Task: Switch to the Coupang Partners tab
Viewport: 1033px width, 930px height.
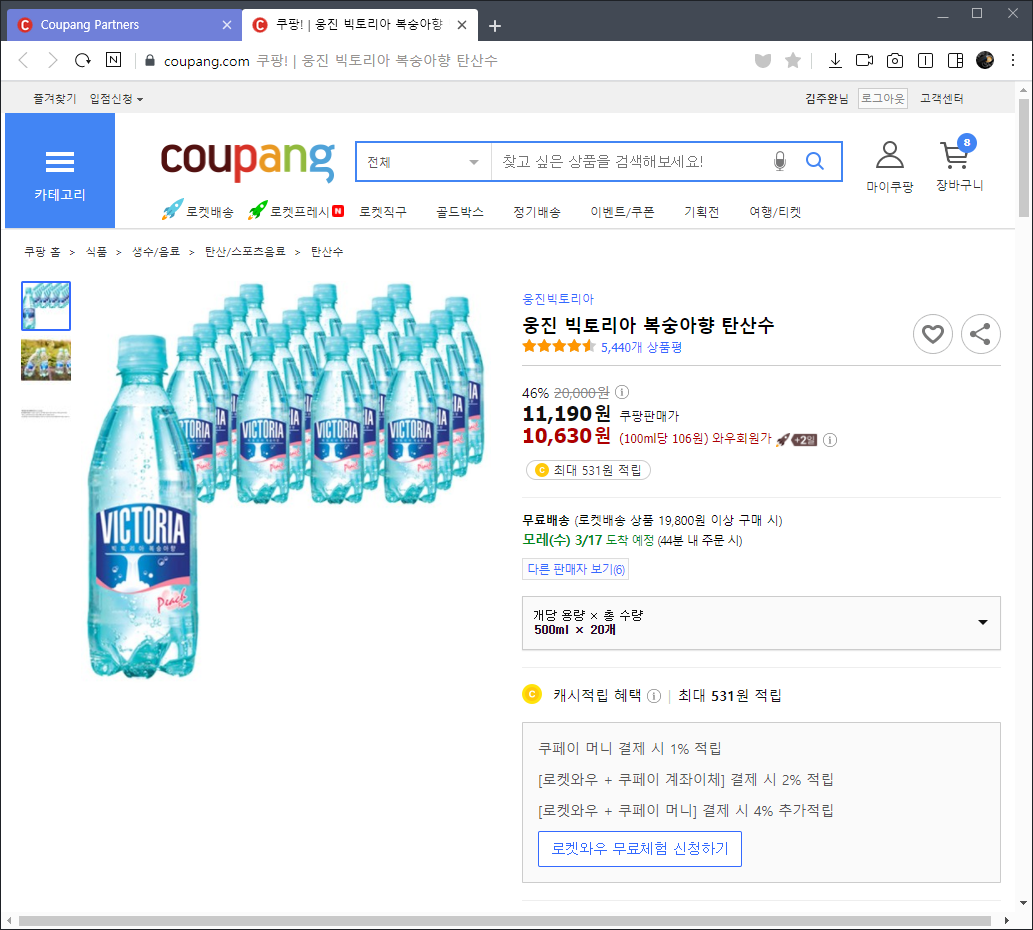Action: click(x=124, y=25)
